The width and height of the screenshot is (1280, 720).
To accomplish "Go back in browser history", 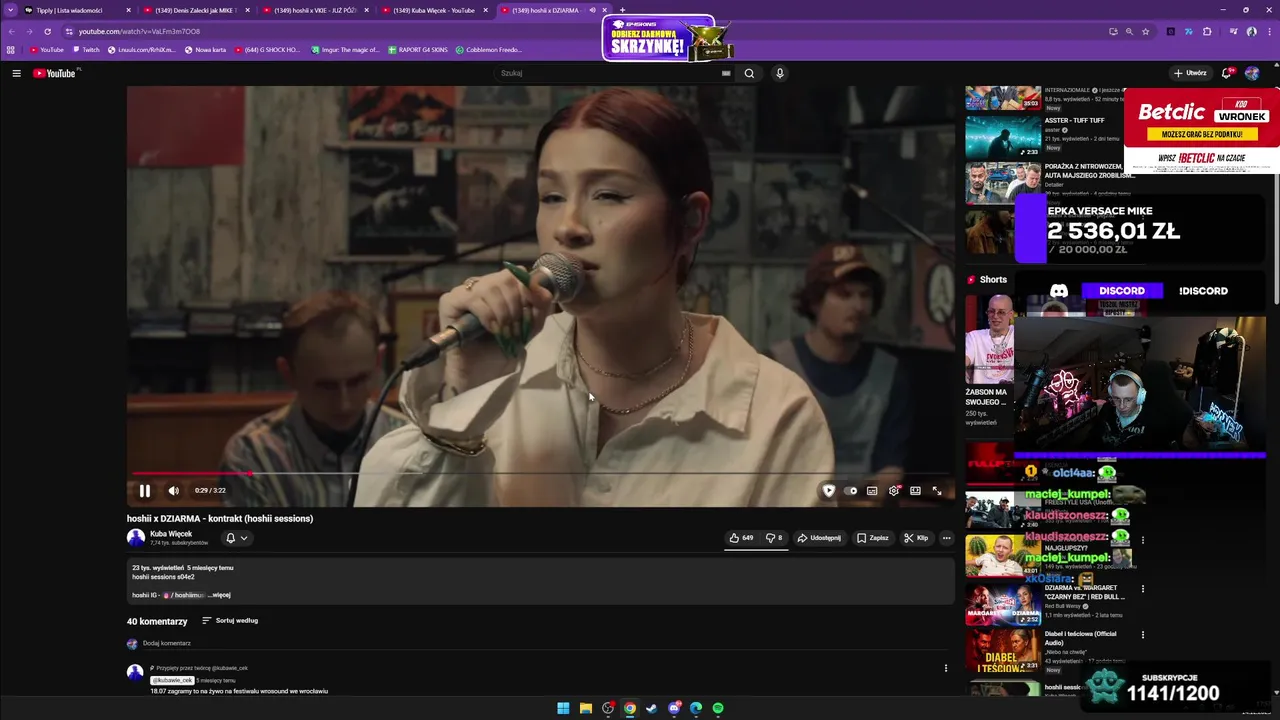I will pos(11,31).
